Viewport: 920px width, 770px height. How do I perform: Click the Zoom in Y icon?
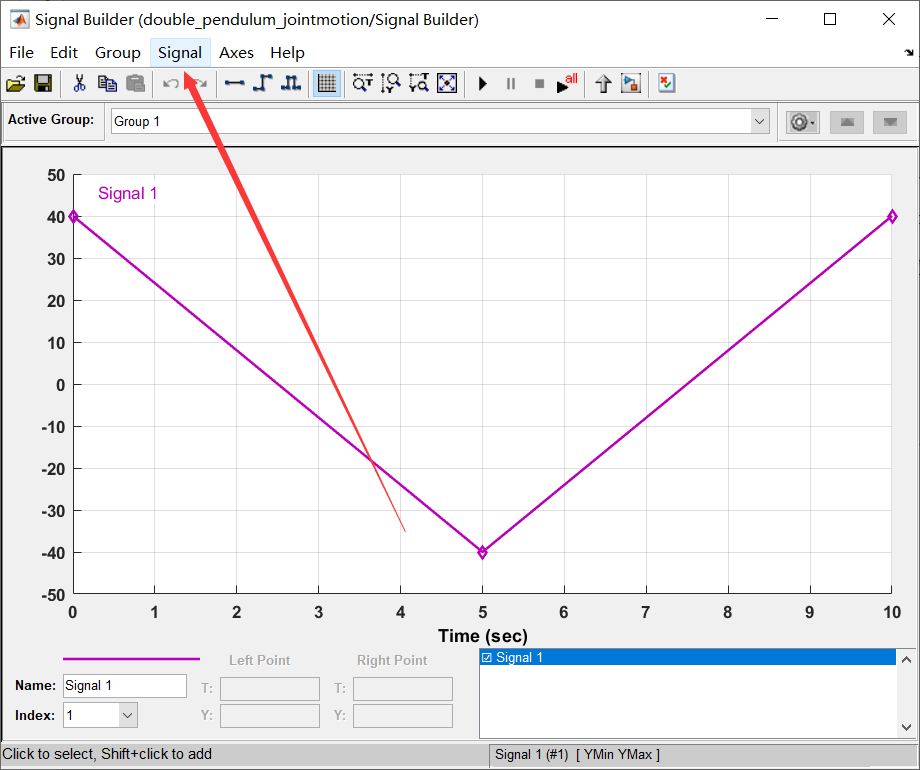coord(391,84)
